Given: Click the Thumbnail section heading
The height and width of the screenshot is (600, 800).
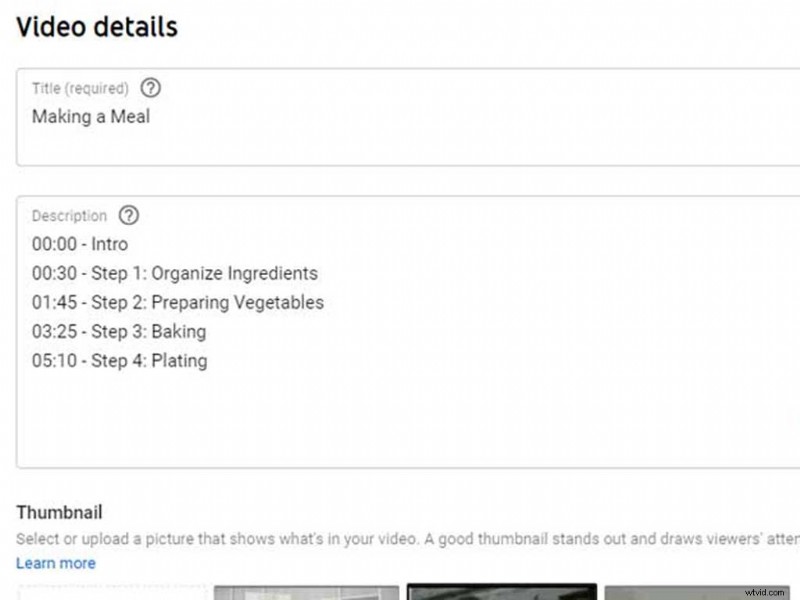Looking at the screenshot, I should click(x=59, y=513).
